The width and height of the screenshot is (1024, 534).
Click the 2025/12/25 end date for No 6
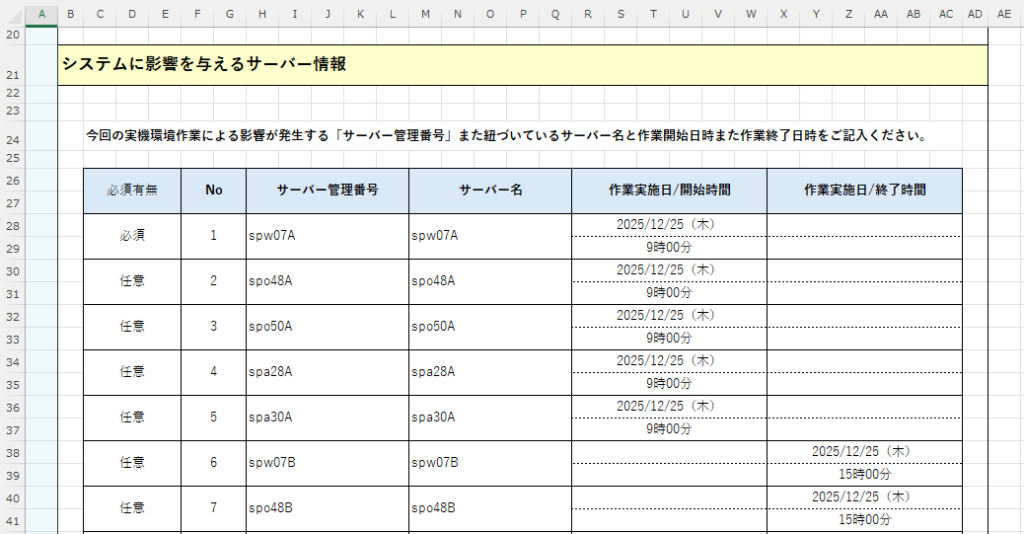[x=864, y=451]
